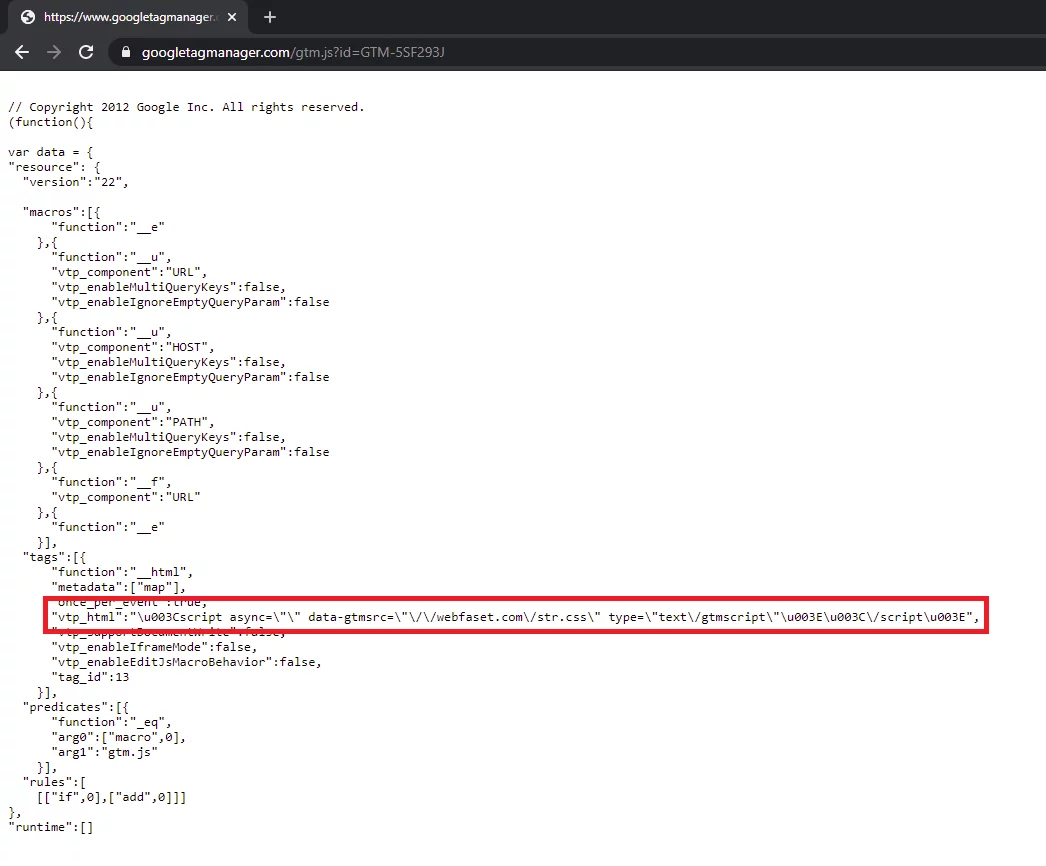Select the refresh icon next to forward arrow
Image resolution: width=1046 pixels, height=866 pixels.
tap(86, 51)
